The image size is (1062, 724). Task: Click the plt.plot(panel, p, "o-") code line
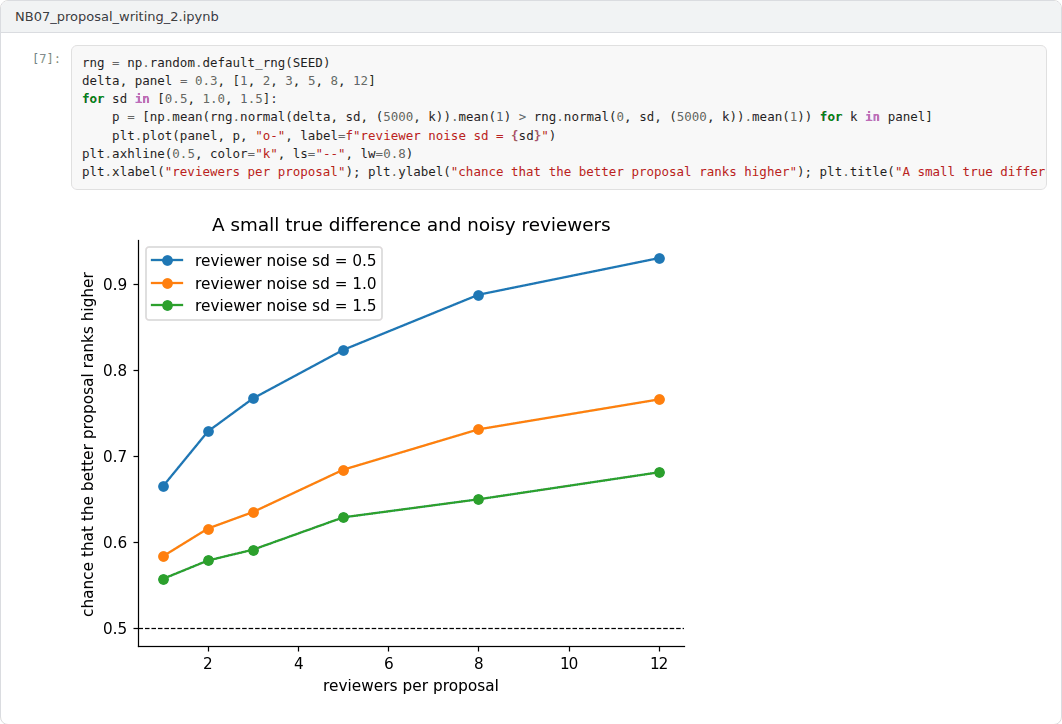click(x=334, y=135)
